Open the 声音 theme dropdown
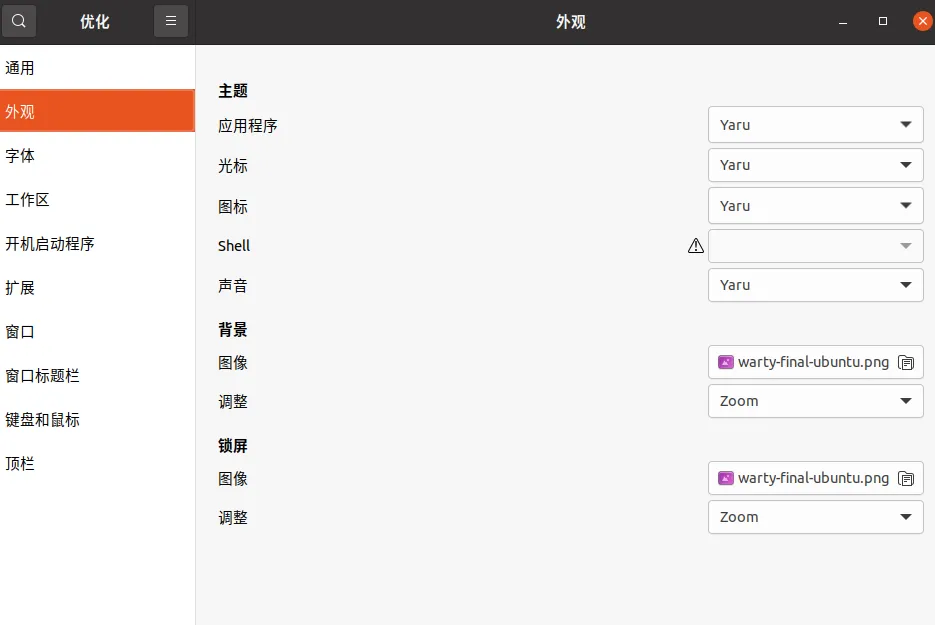Image resolution: width=935 pixels, height=625 pixels. point(815,284)
